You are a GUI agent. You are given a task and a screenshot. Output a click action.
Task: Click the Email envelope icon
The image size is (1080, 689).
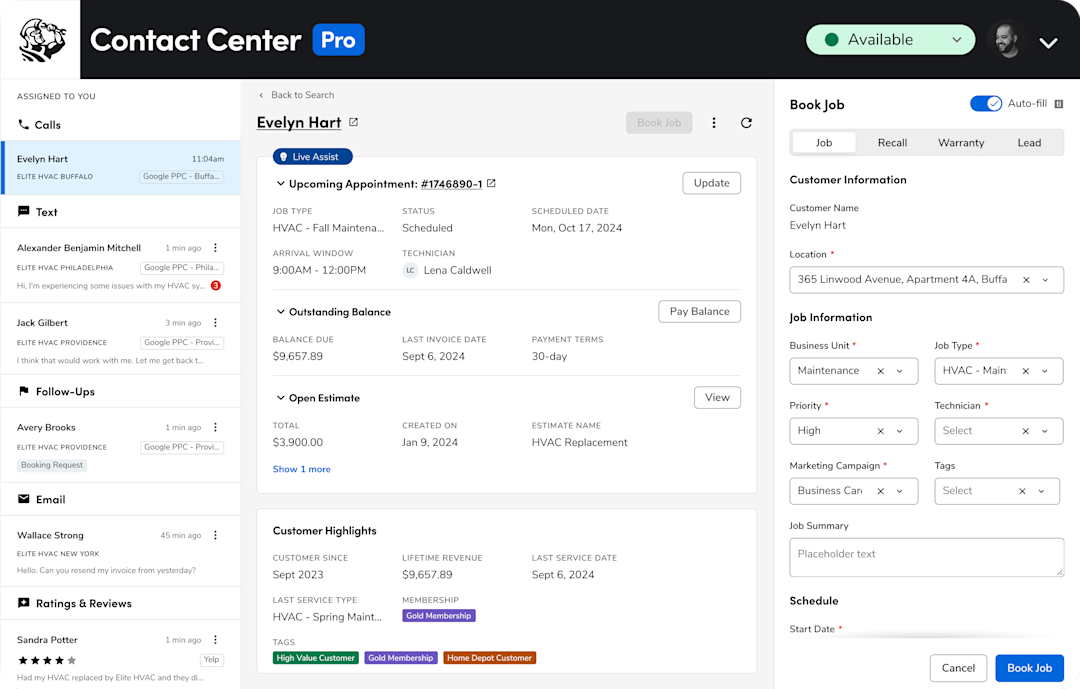[23, 499]
